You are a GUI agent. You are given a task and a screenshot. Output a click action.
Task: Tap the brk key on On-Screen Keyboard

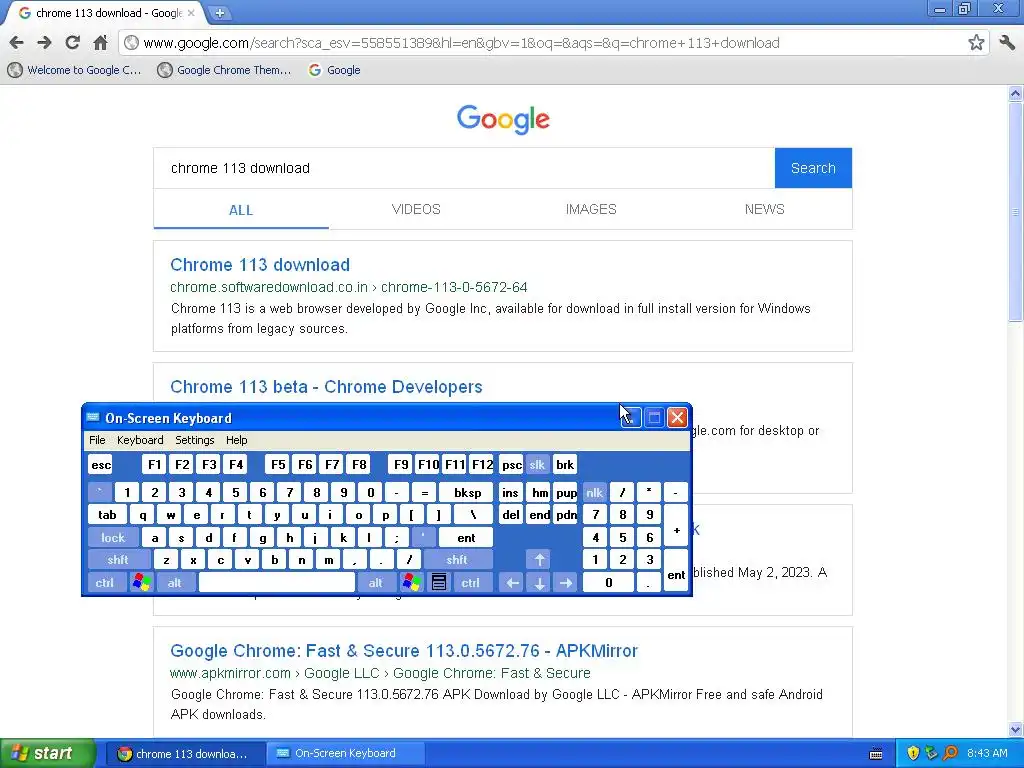(564, 465)
